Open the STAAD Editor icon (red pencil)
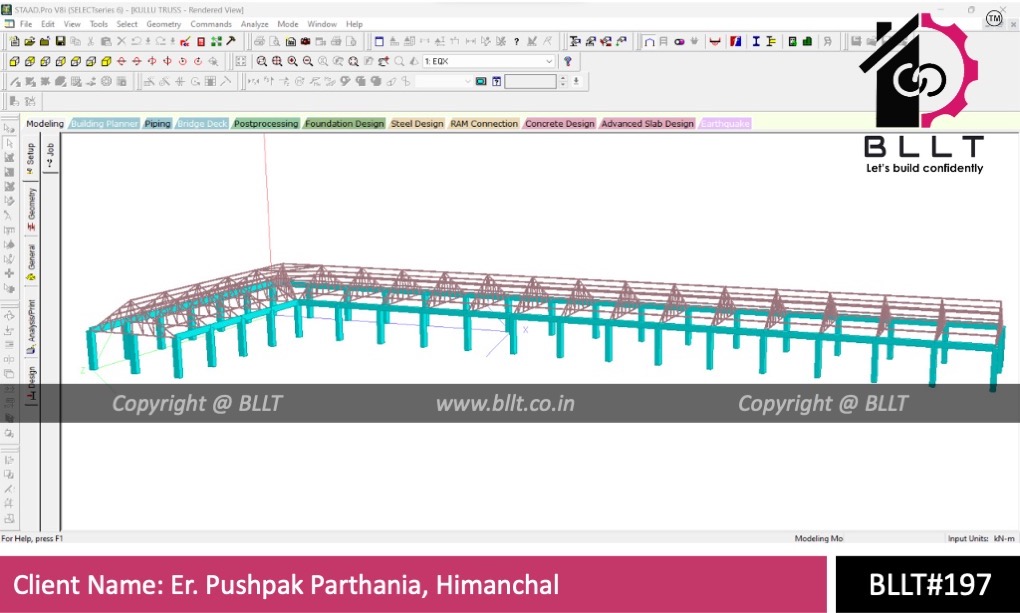This screenshot has height=613, width=1020. click(185, 41)
